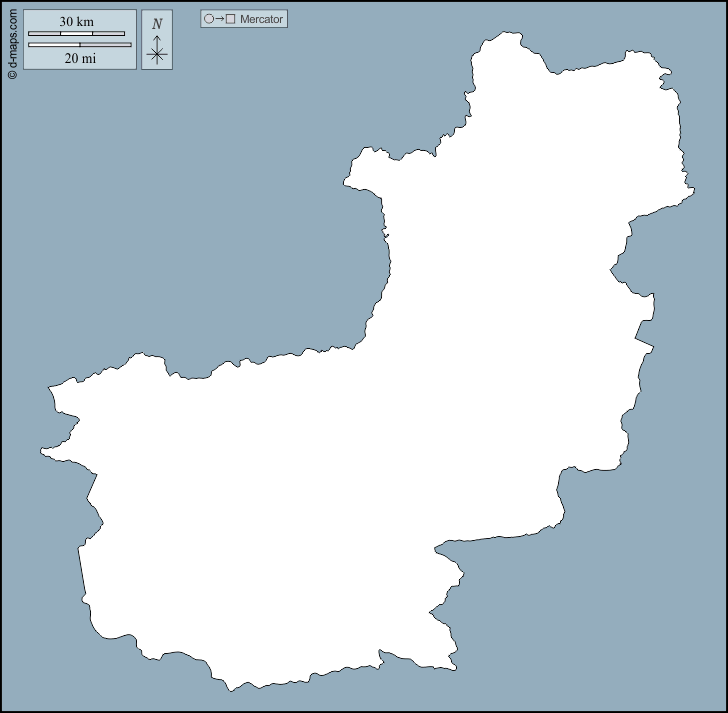
Task: Click the arrow between circle and square
Action: tap(219, 19)
